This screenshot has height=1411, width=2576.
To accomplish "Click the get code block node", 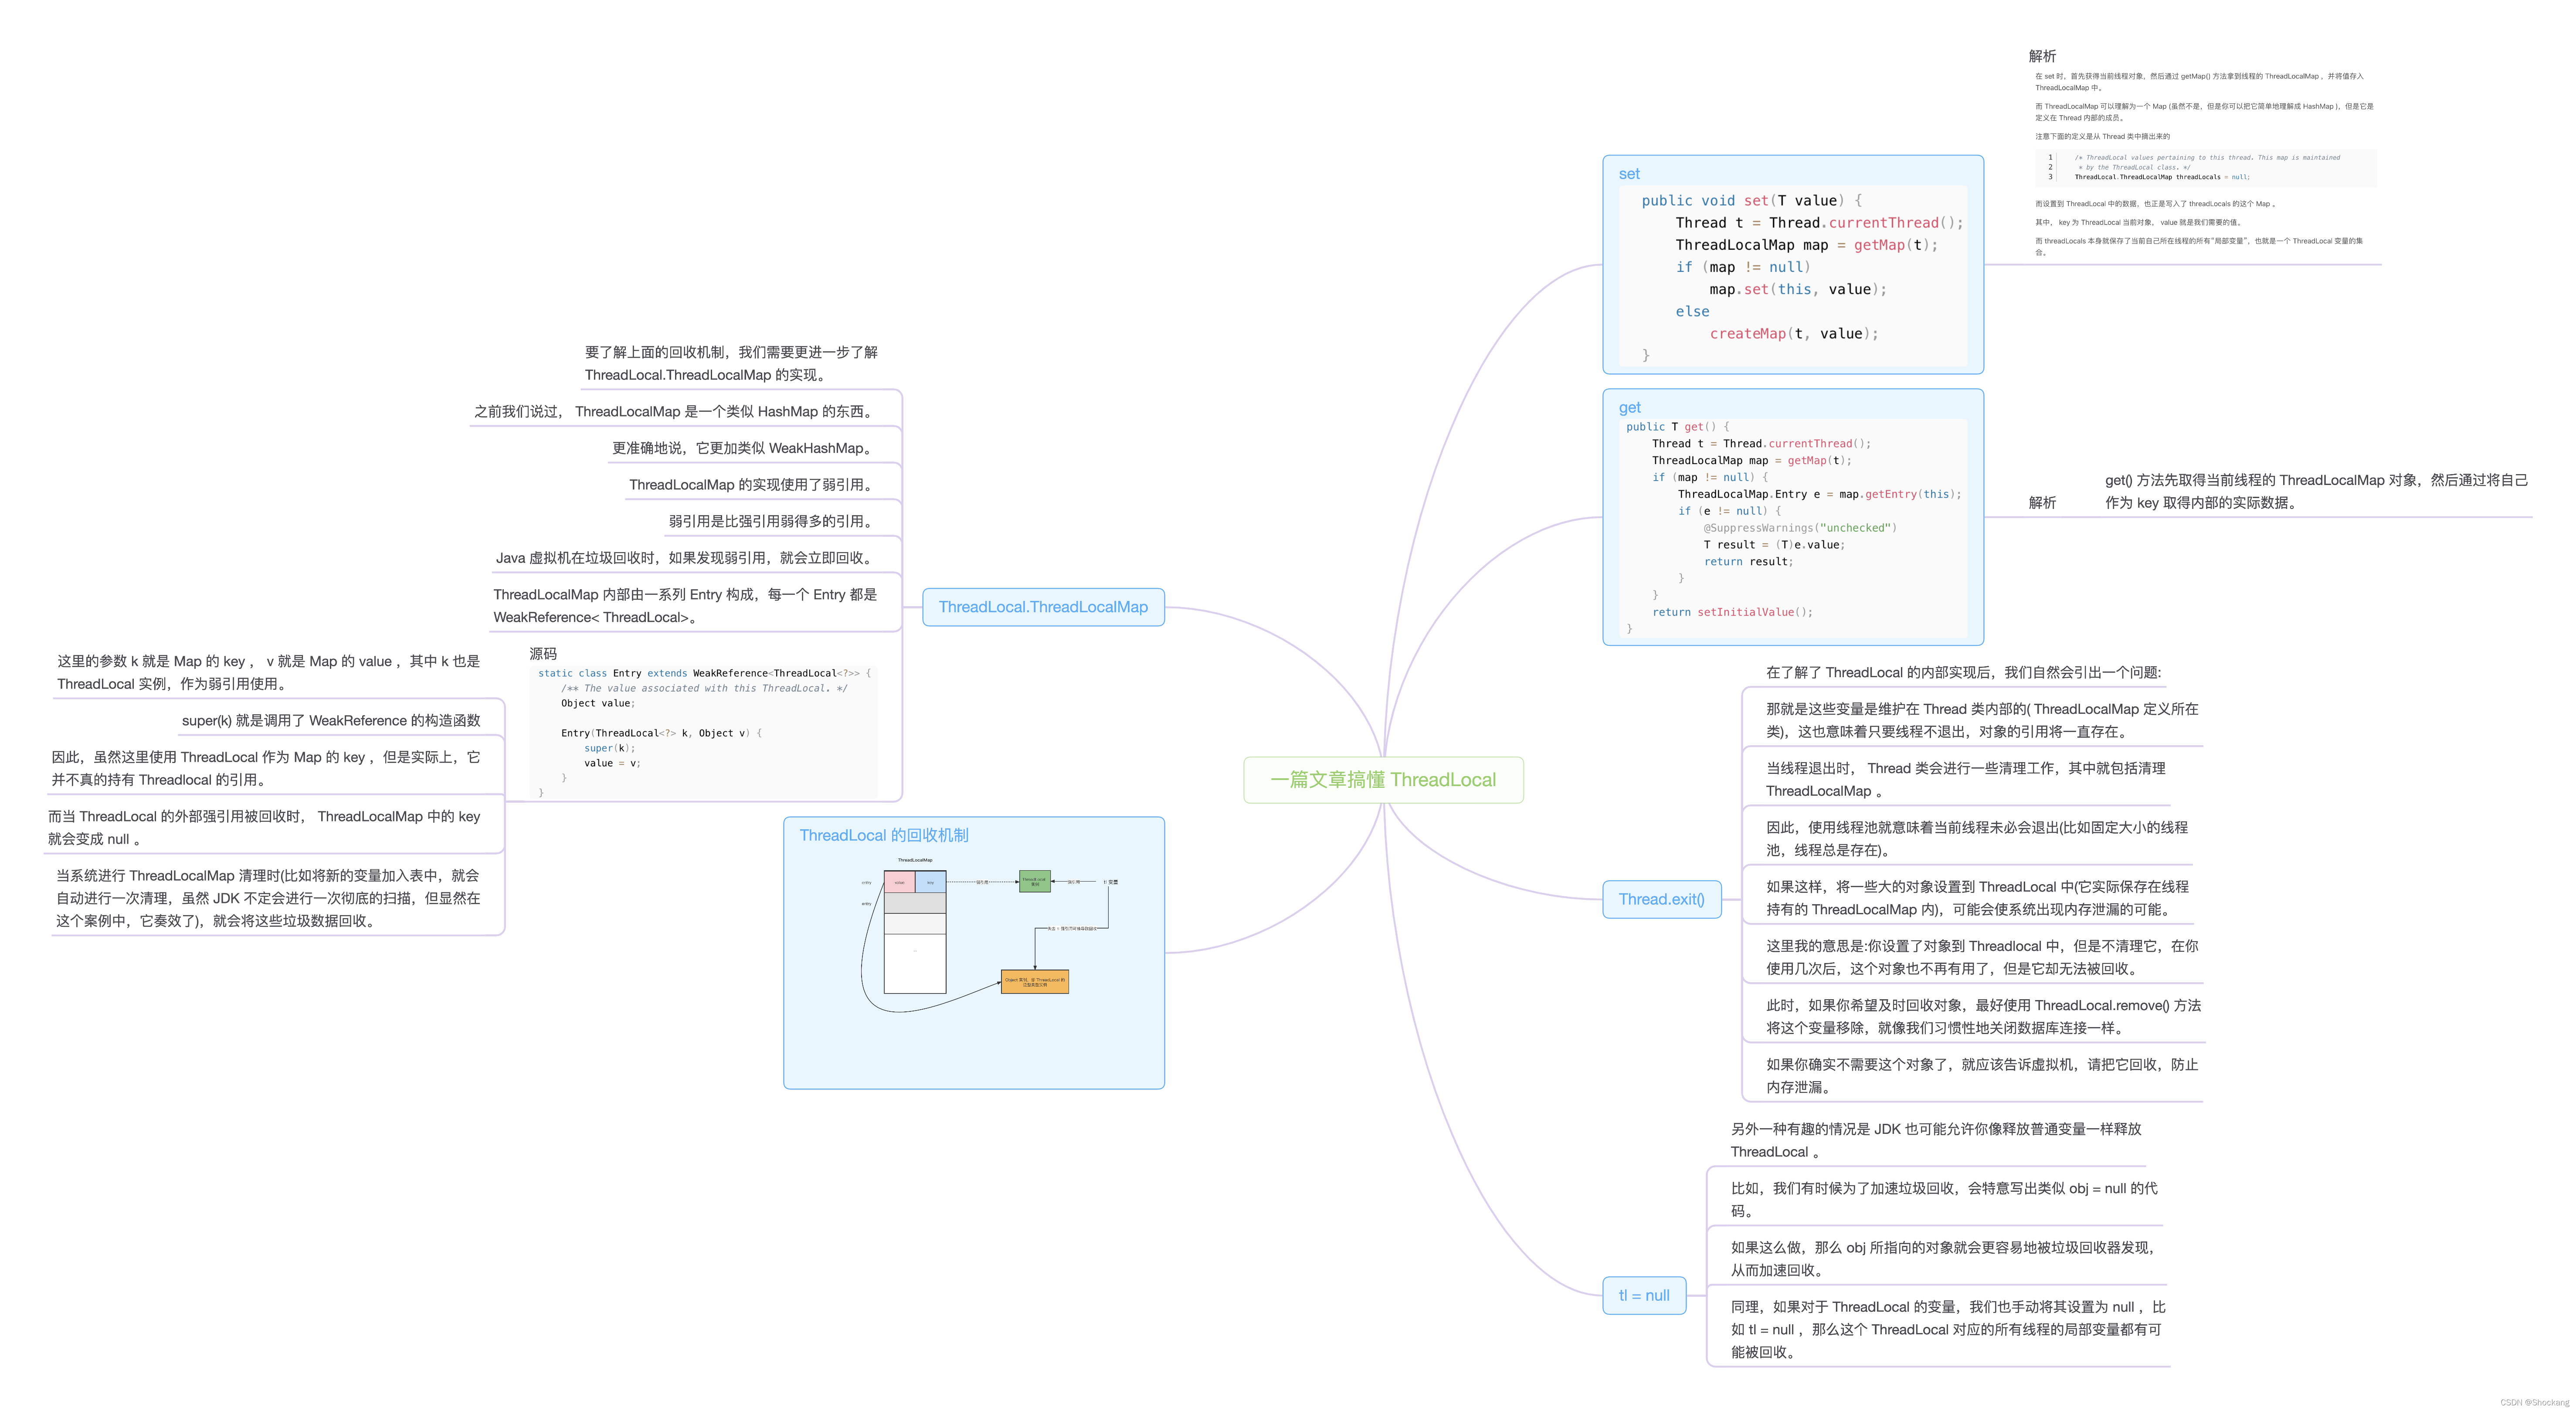I will 1793,517.
